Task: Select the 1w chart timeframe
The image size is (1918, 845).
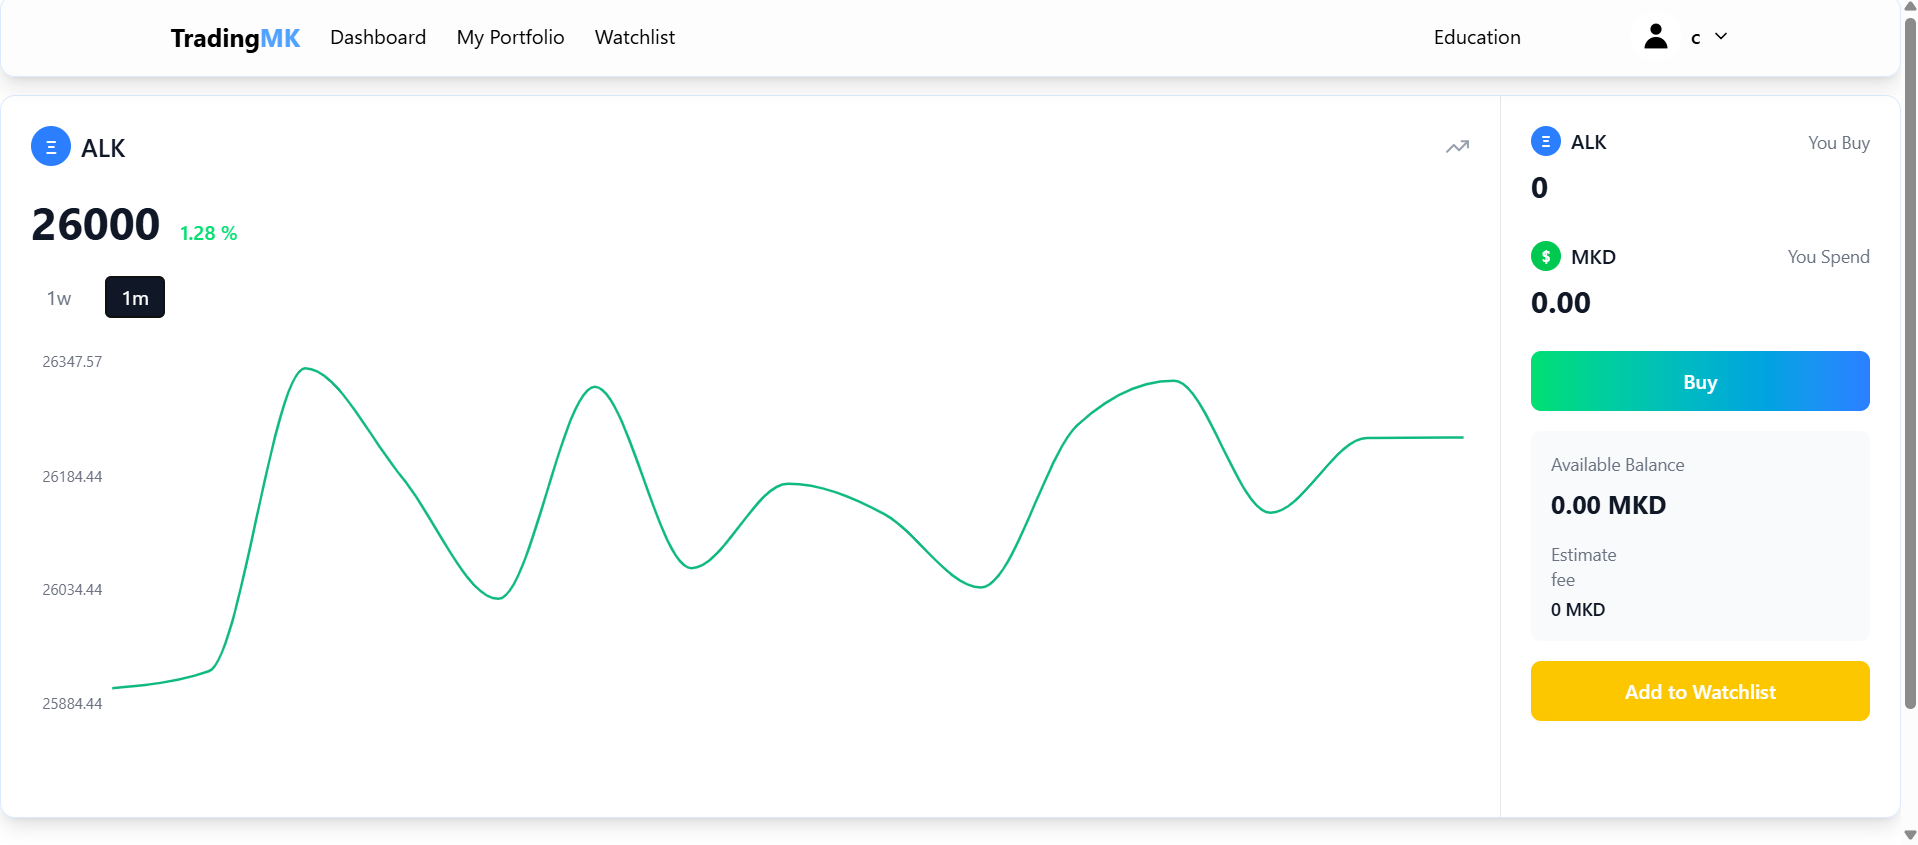Action: coord(59,298)
